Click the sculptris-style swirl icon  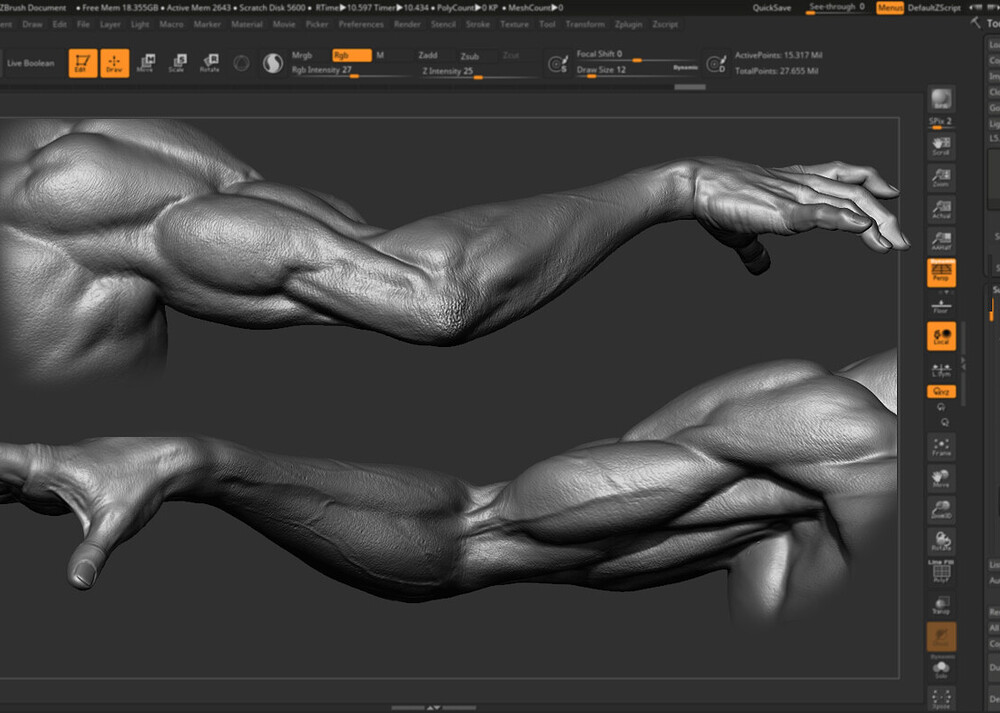[273, 63]
